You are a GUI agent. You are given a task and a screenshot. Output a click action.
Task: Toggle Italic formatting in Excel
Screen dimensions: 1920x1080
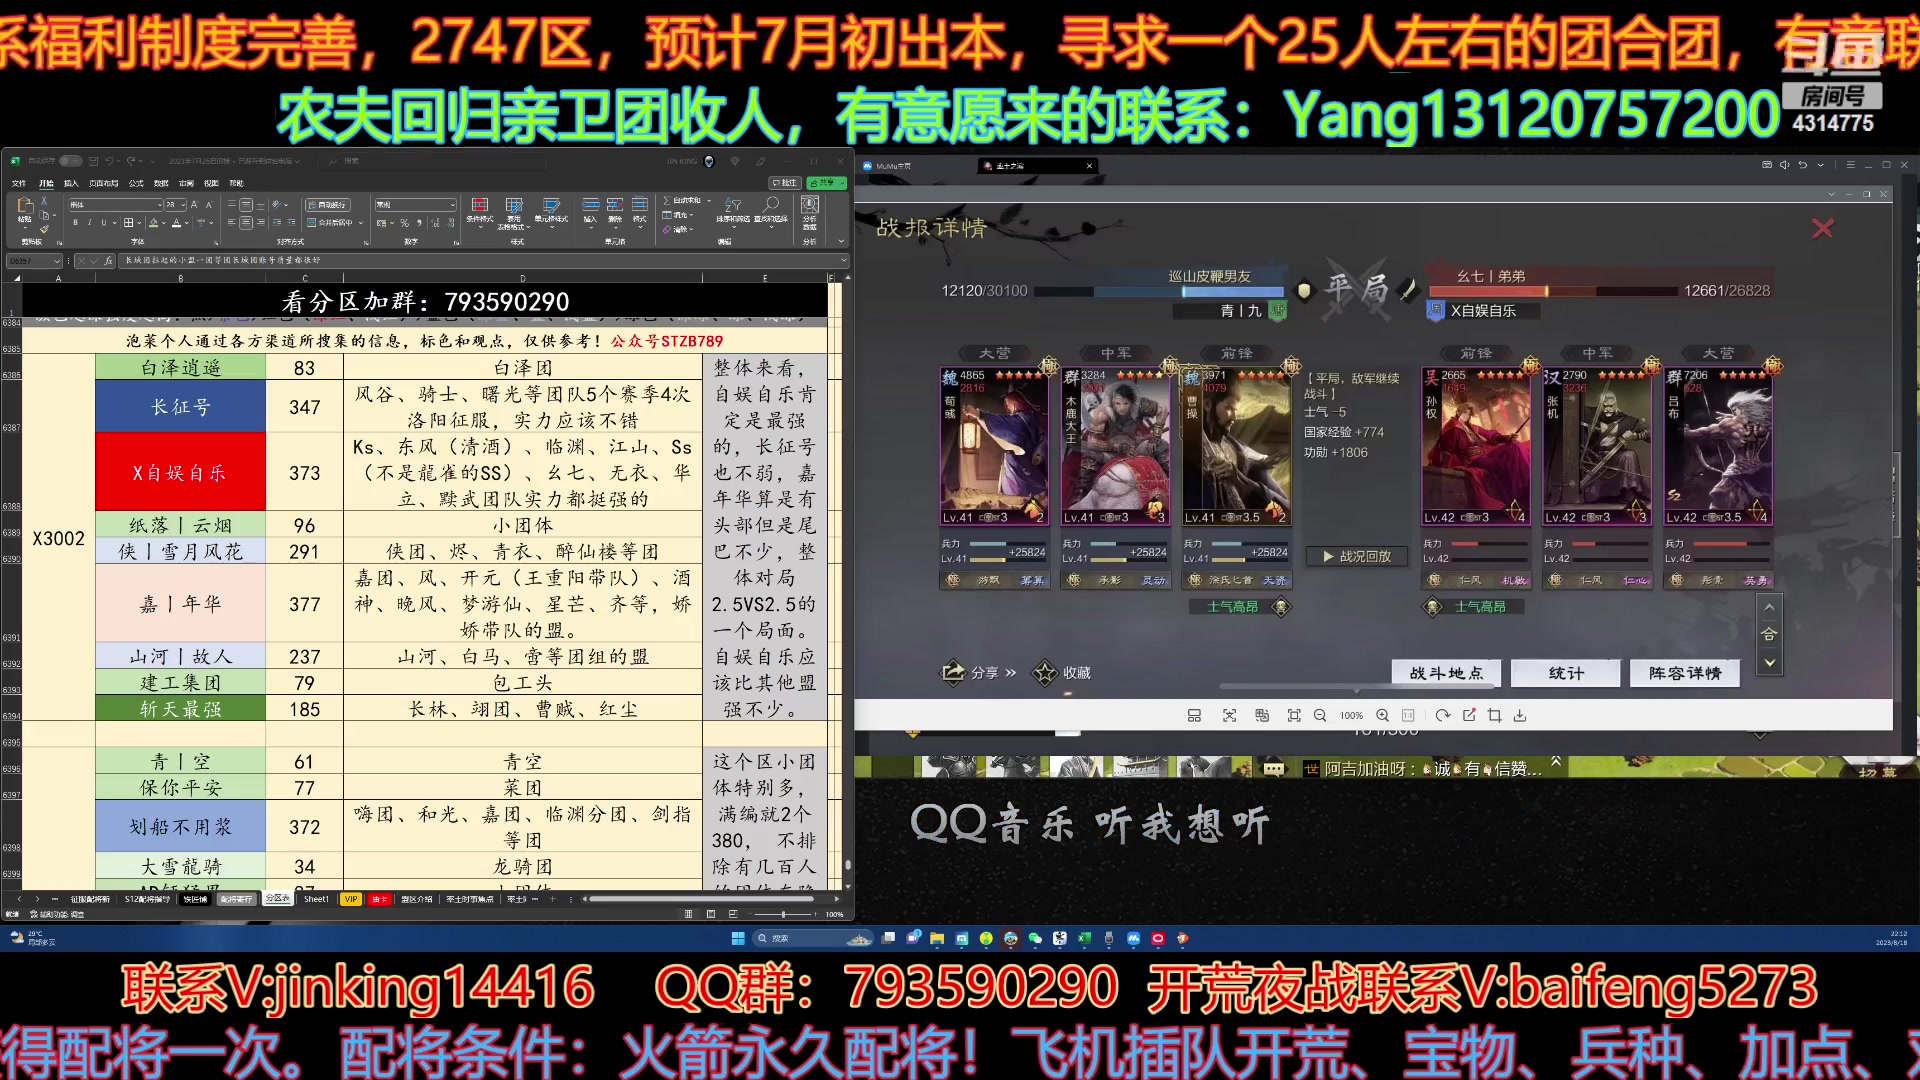[x=90, y=222]
